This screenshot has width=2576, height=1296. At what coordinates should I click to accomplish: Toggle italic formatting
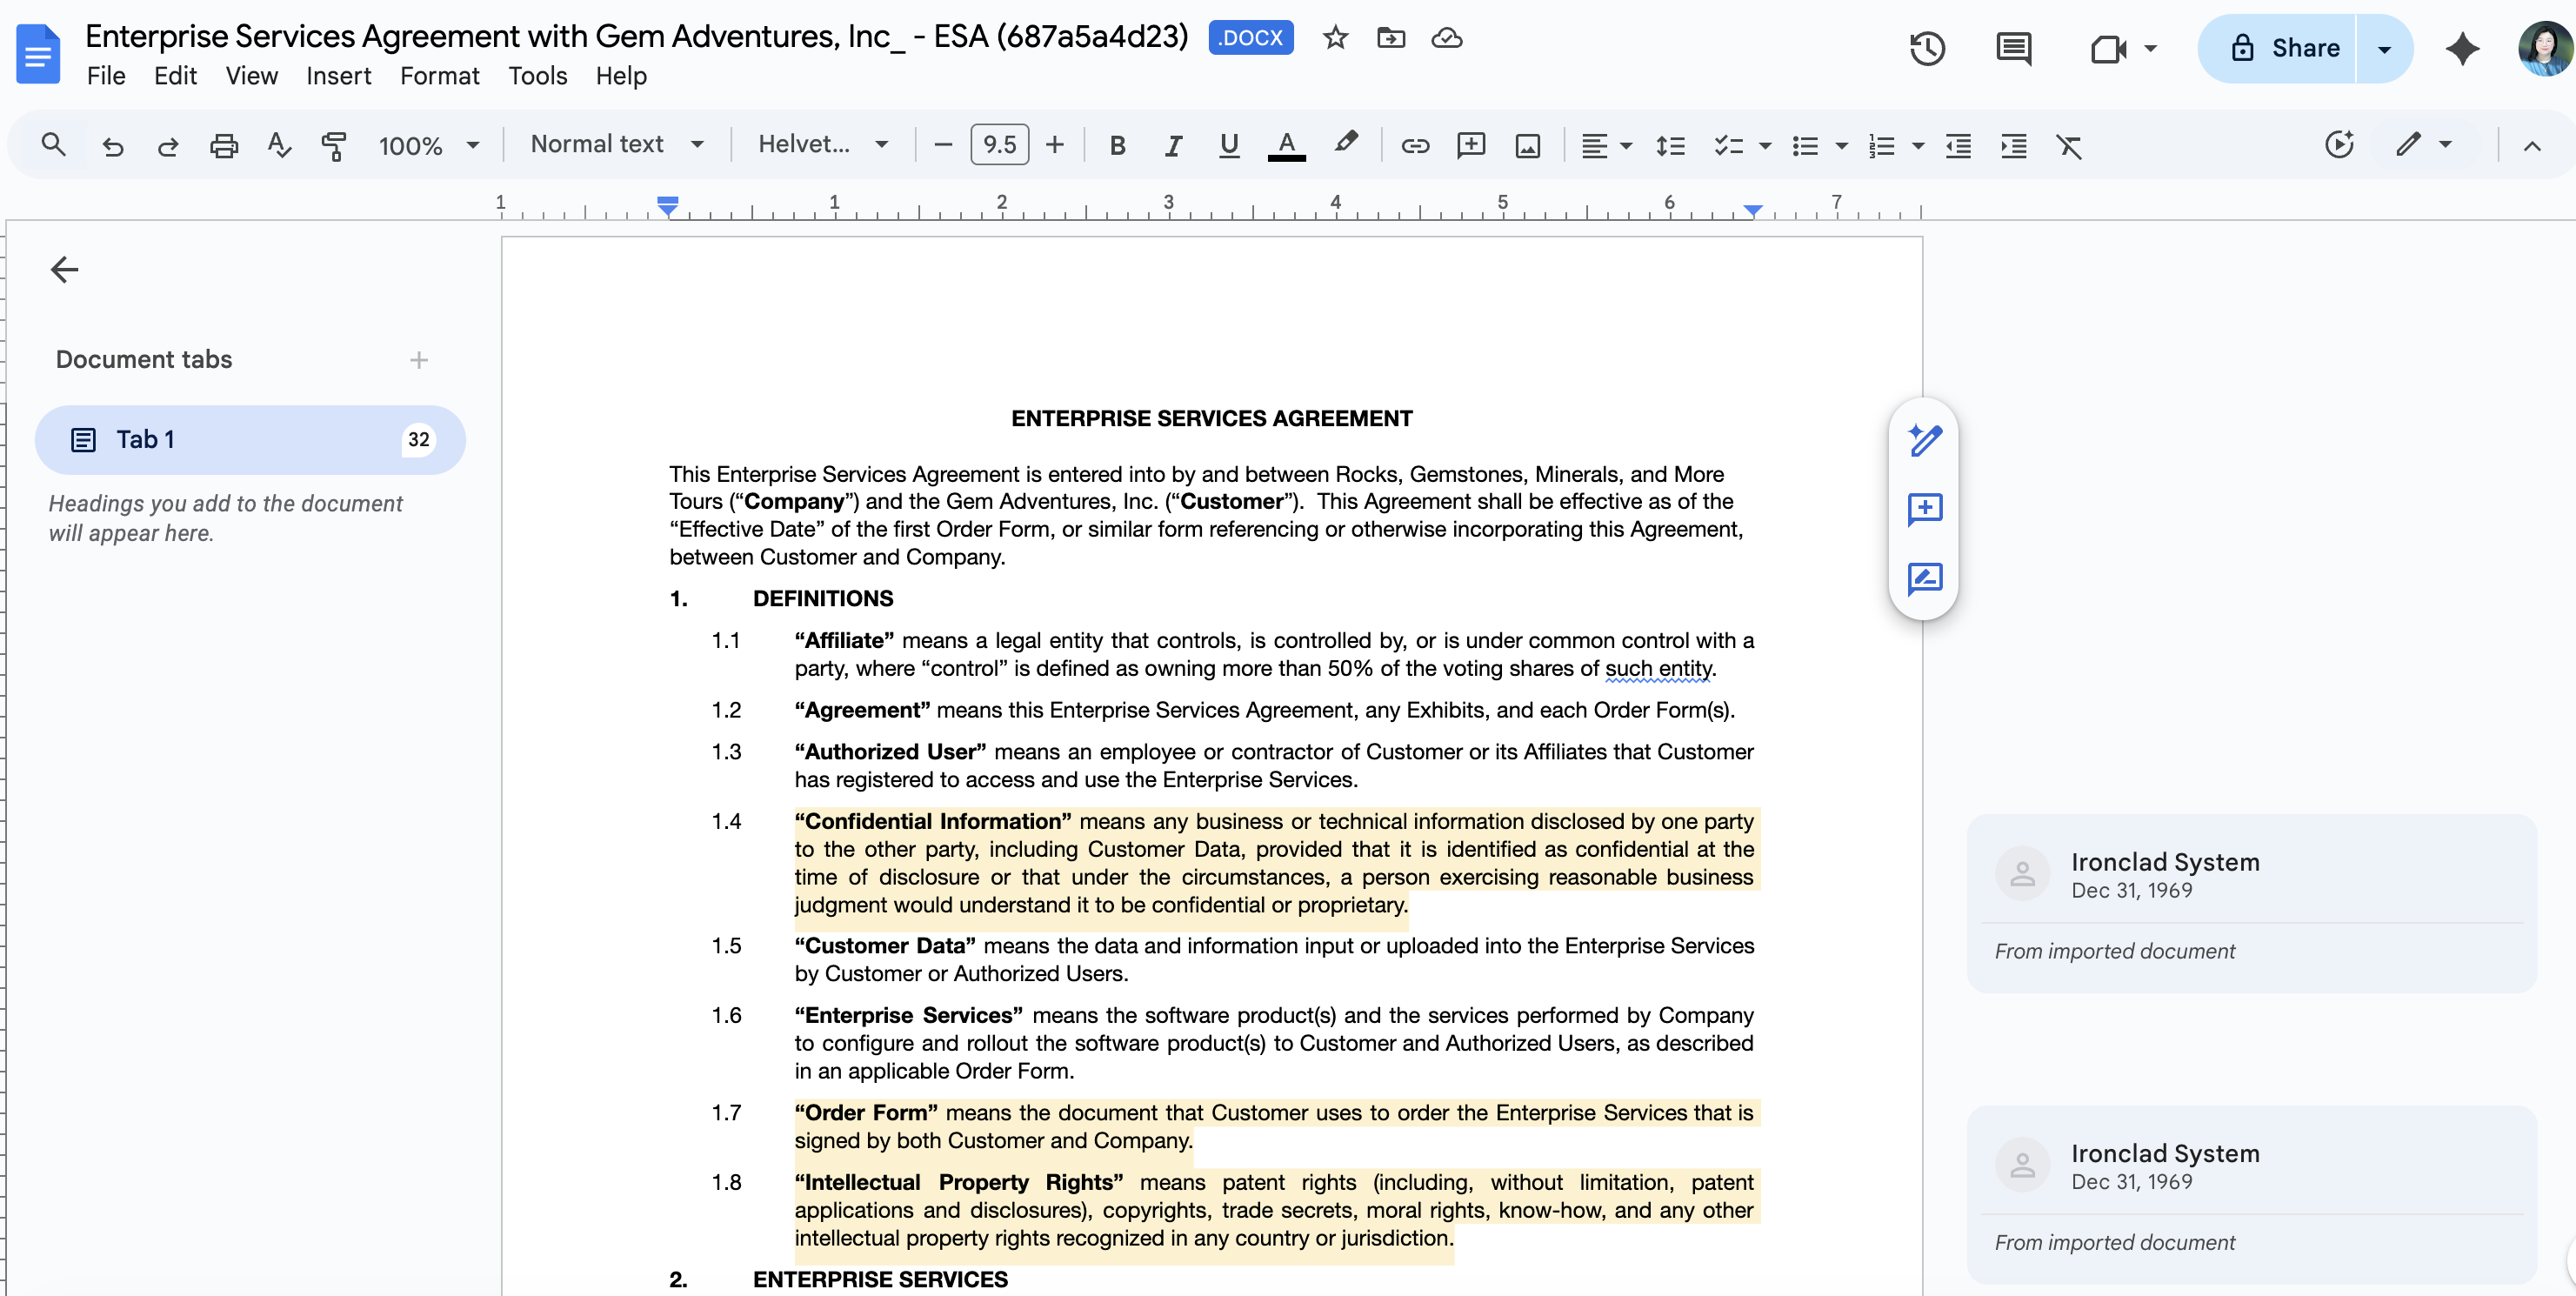pos(1173,146)
